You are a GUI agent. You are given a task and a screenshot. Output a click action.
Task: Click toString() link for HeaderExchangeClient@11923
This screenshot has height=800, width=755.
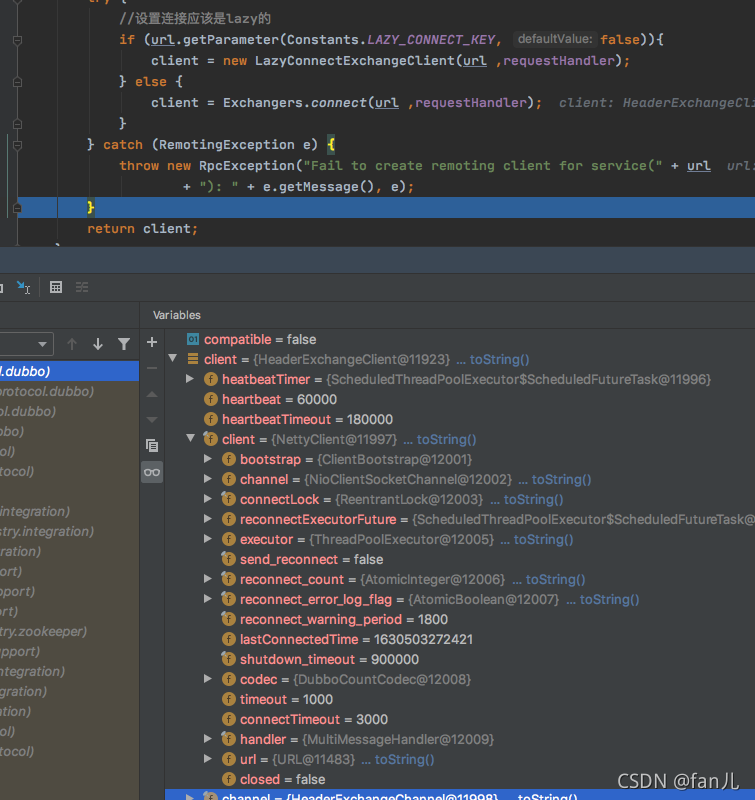tap(499, 360)
